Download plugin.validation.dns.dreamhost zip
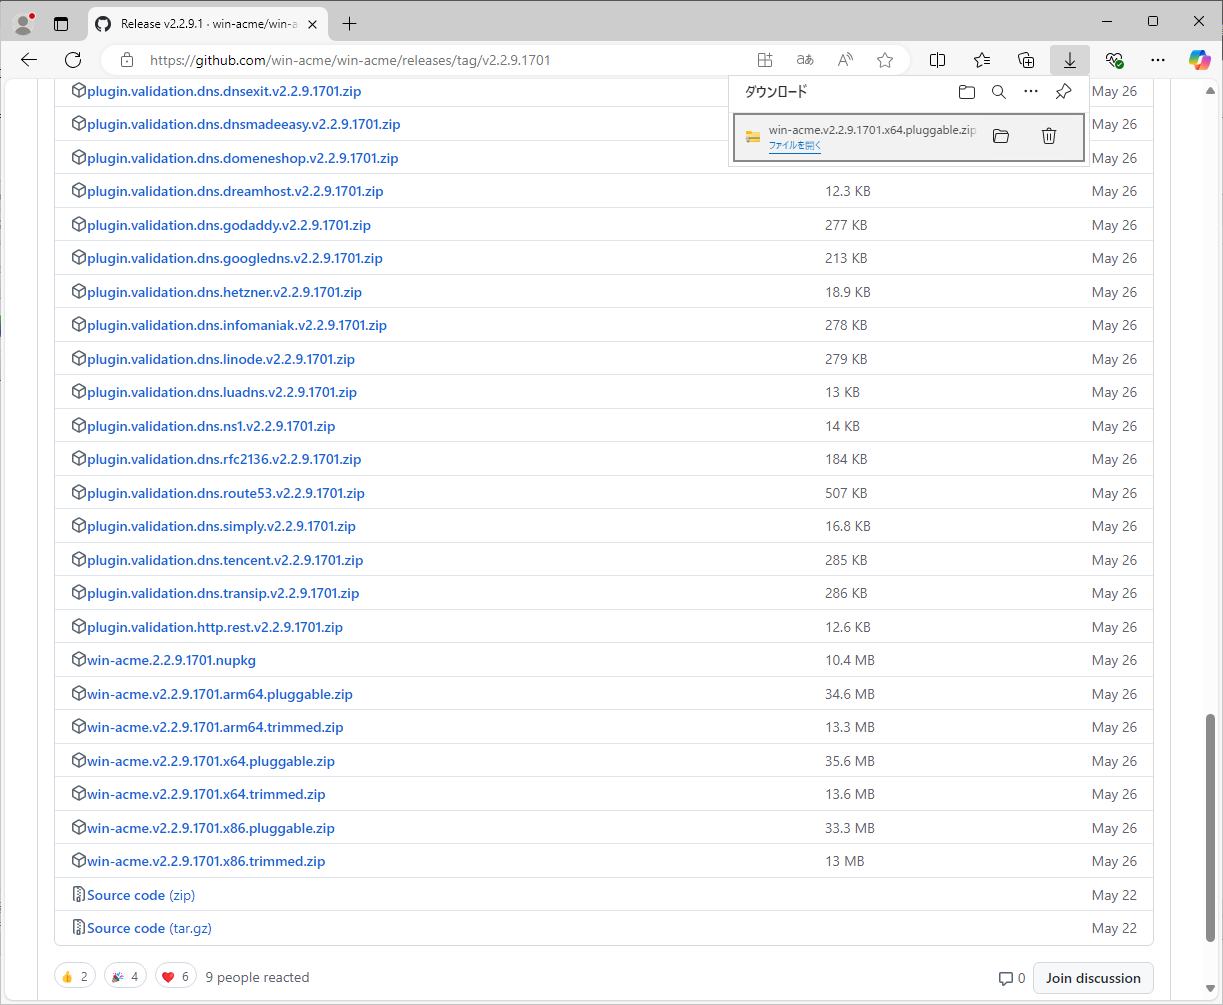Viewport: 1223px width, 1005px height. [235, 191]
